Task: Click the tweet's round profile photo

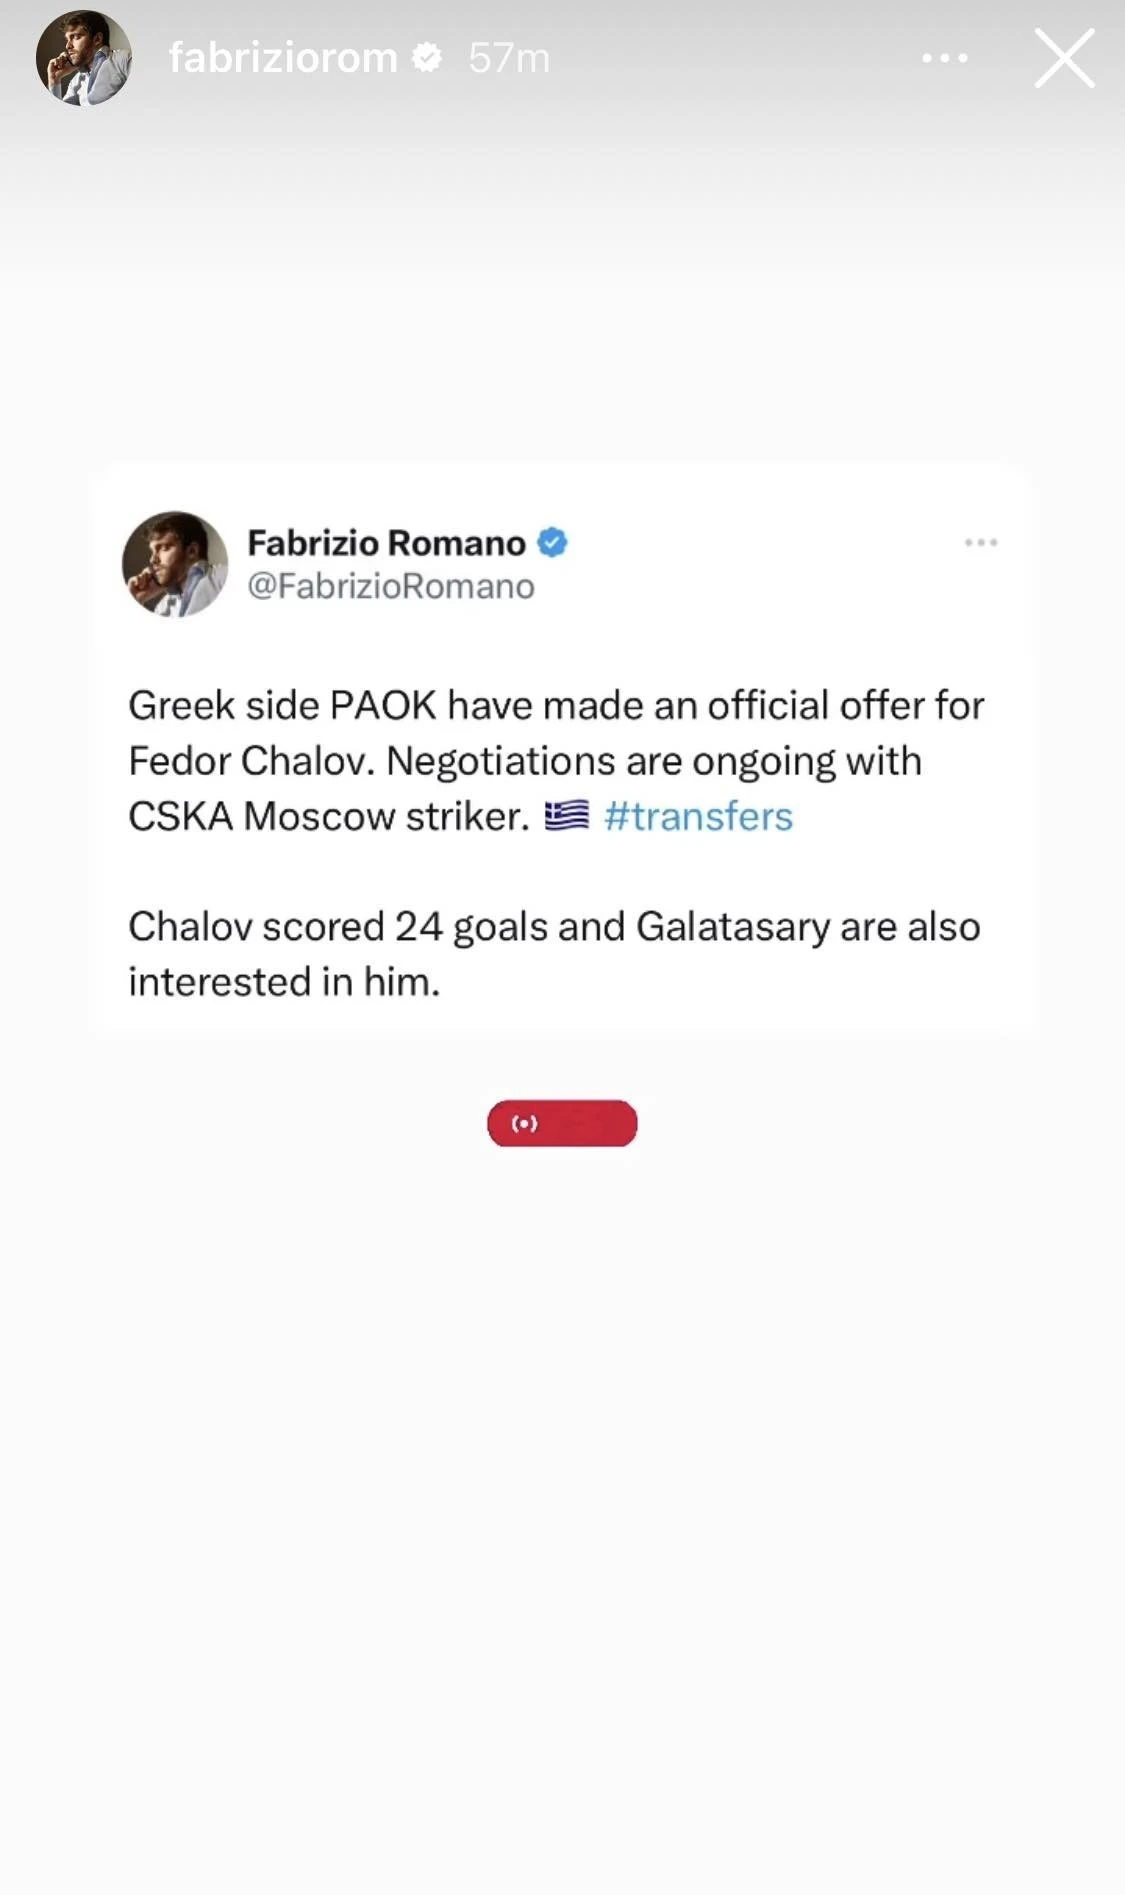Action: point(175,564)
